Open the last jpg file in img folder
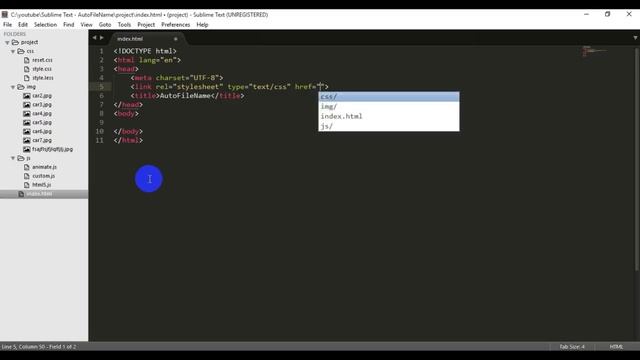This screenshot has width=640, height=360. (x=52, y=149)
